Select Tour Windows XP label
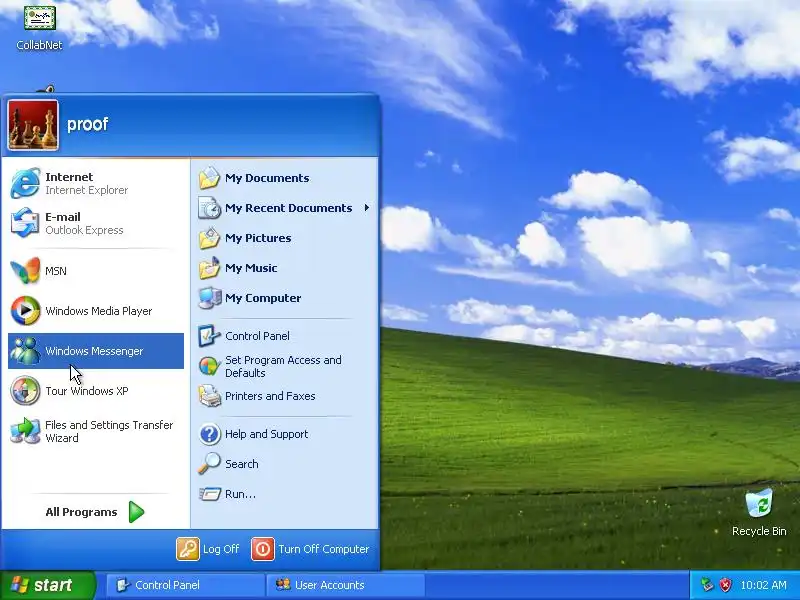The height and width of the screenshot is (600, 800). tap(87, 391)
